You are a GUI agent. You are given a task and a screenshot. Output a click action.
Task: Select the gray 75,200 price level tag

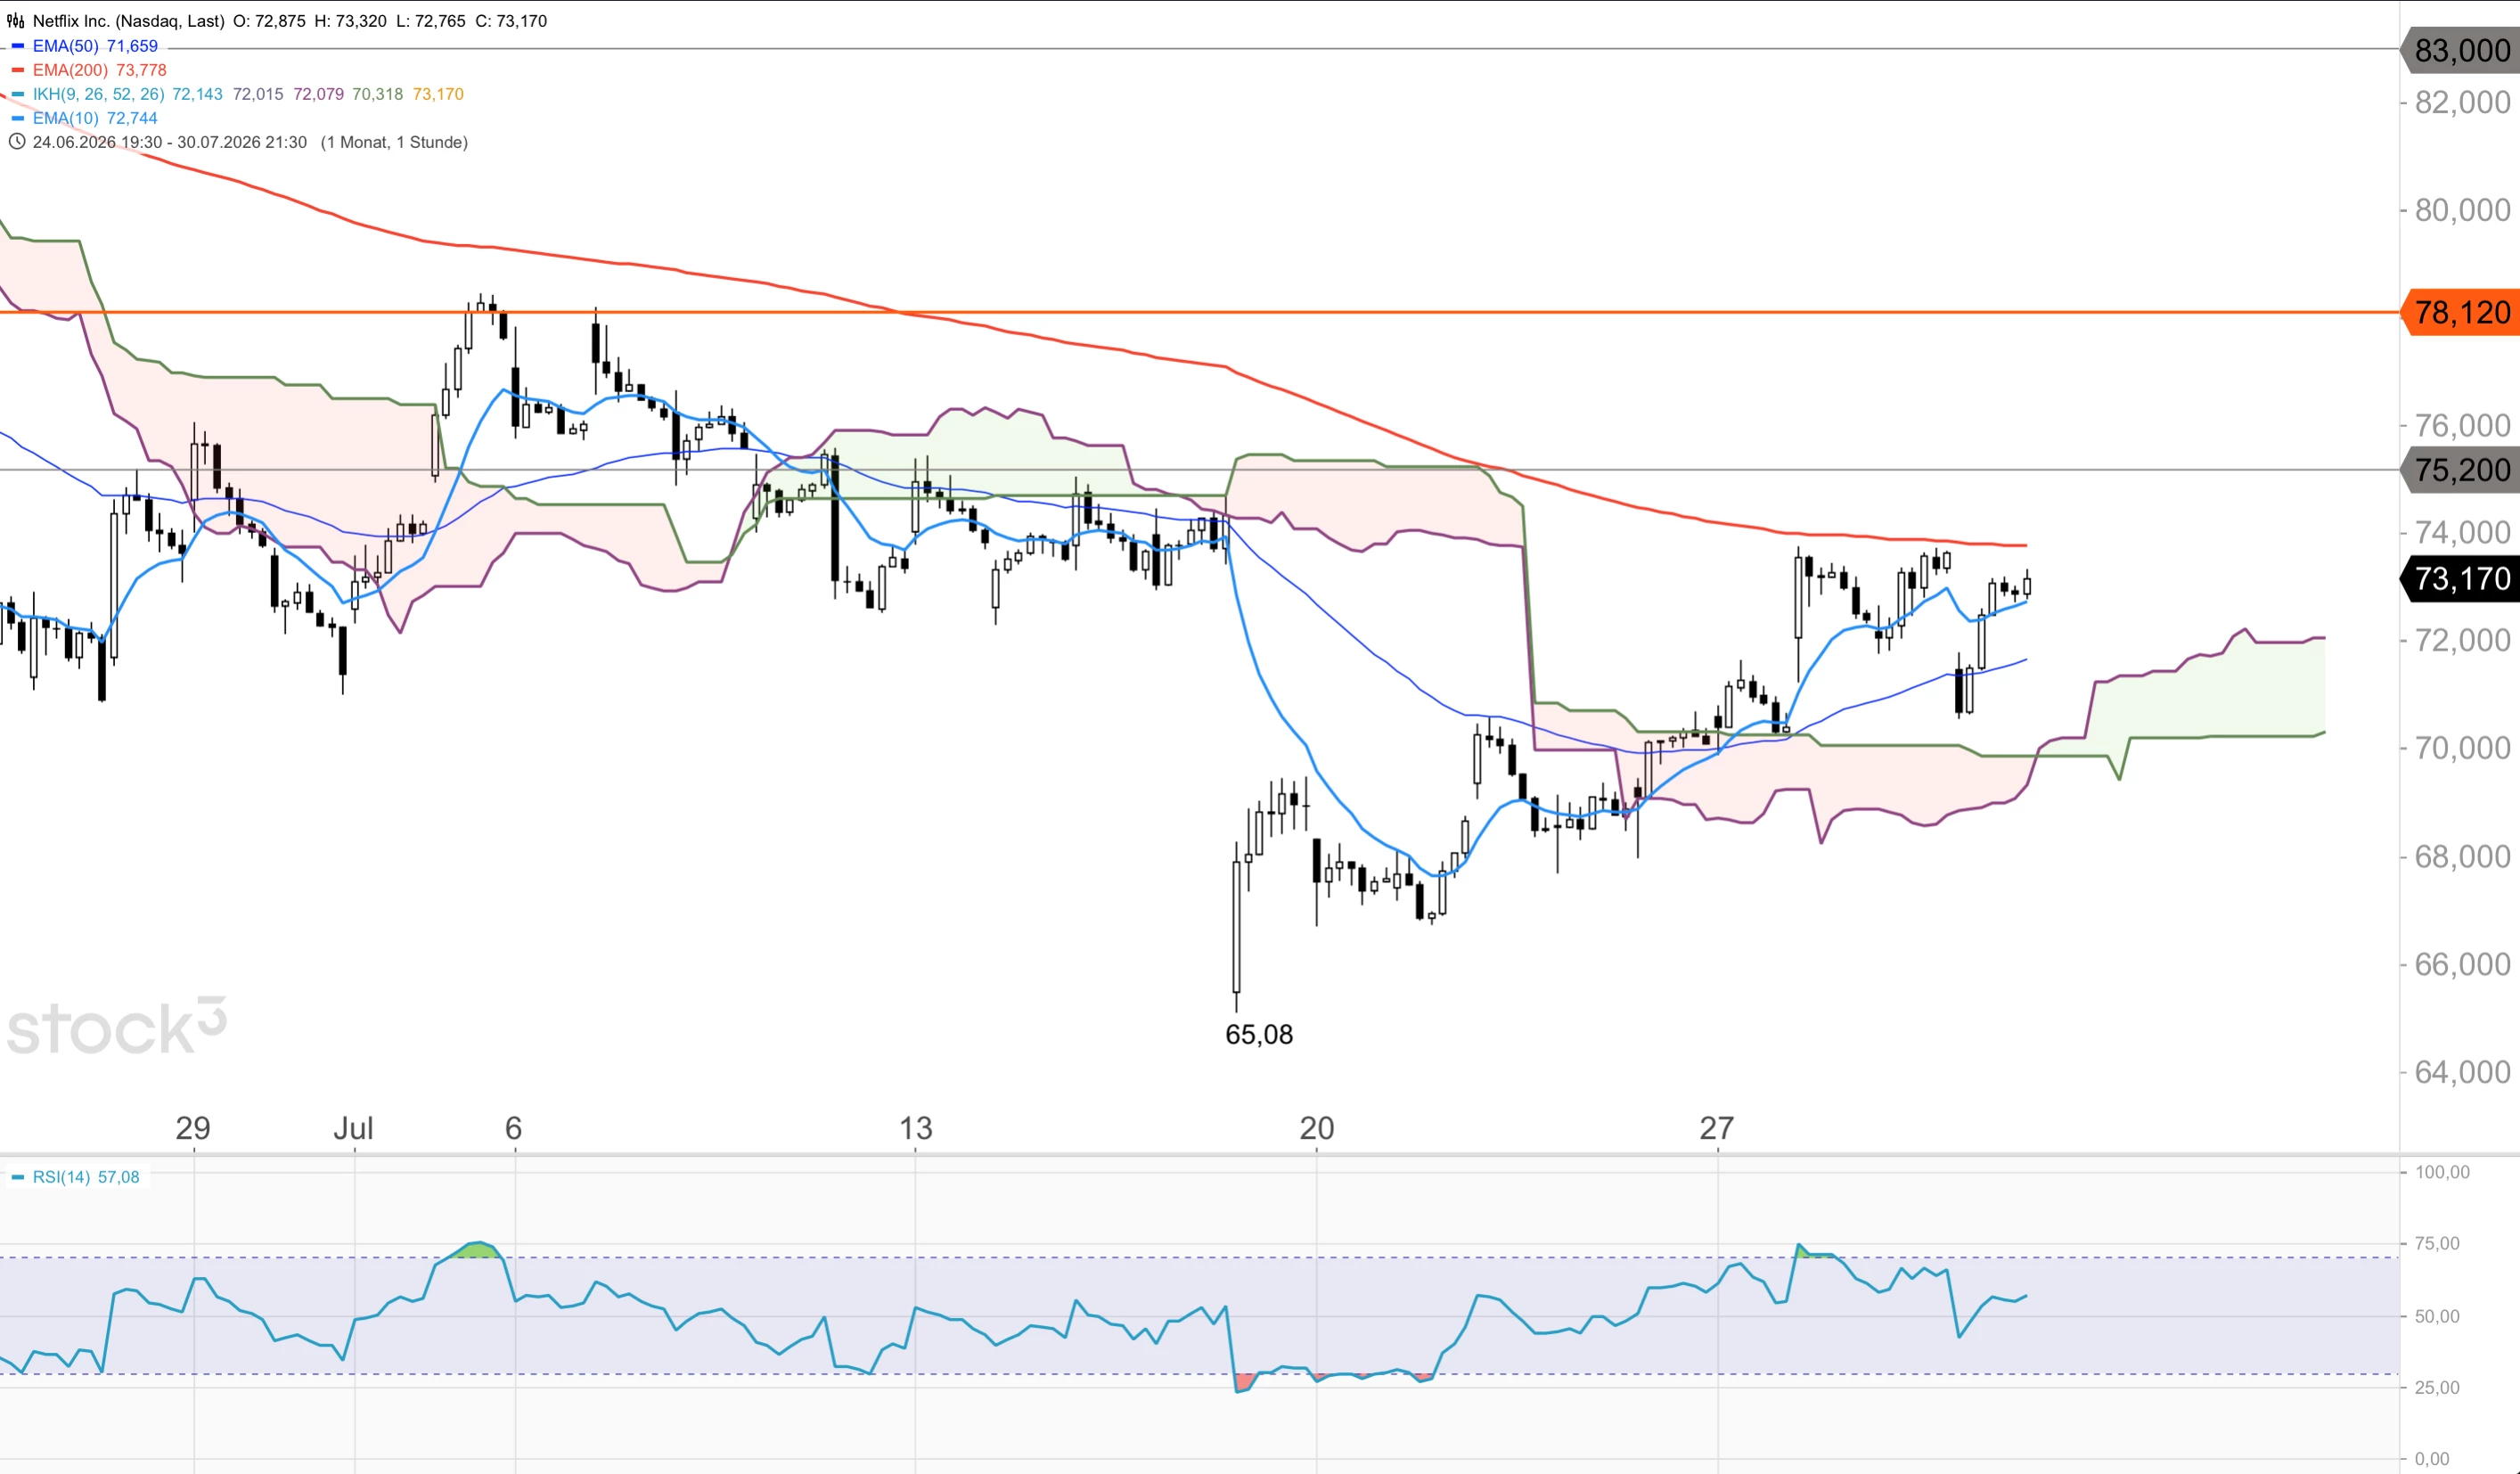coord(2460,470)
